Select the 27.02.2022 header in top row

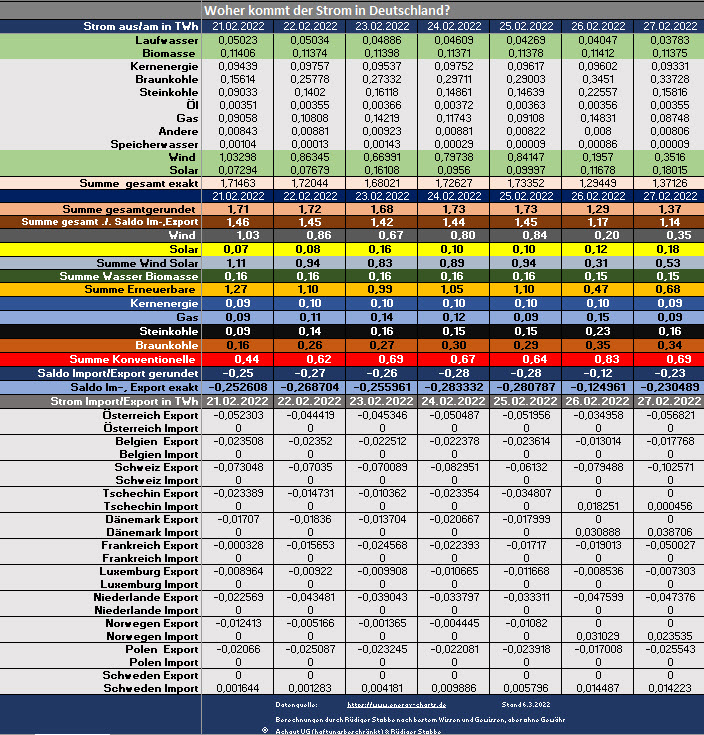[x=670, y=26]
